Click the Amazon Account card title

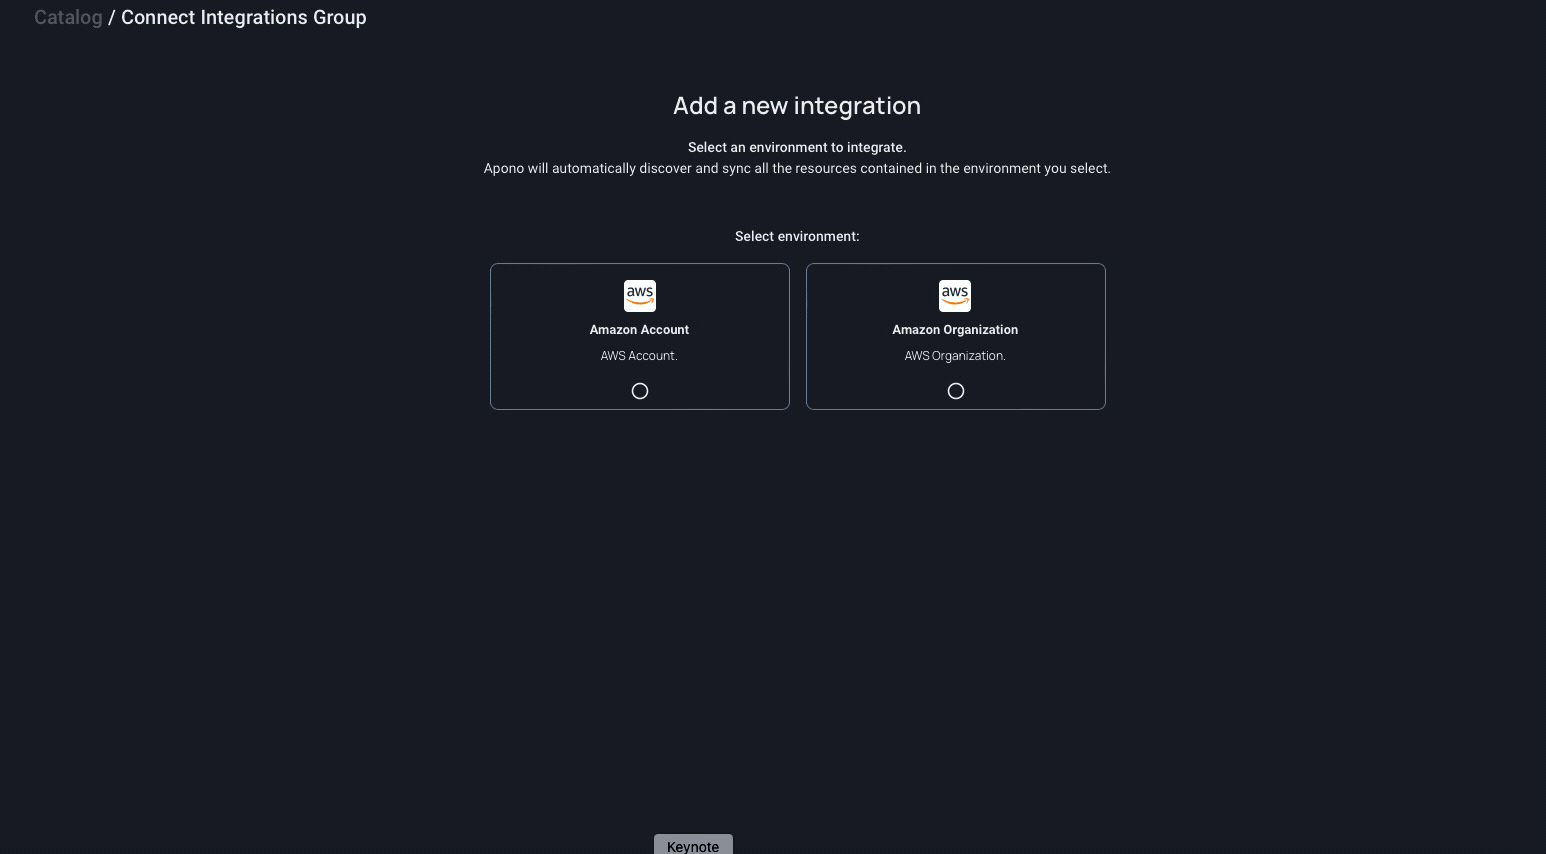[x=639, y=330]
